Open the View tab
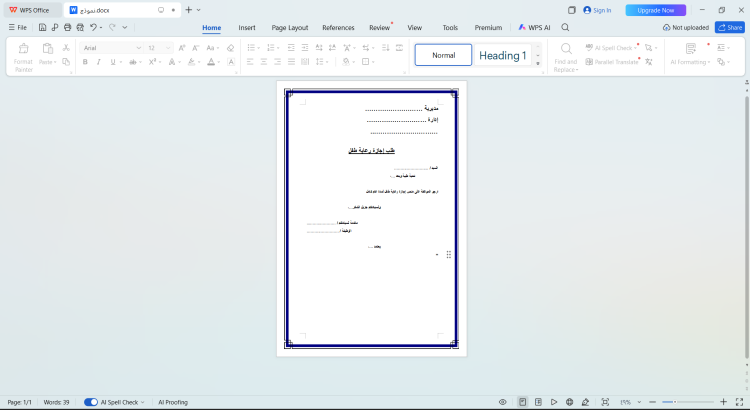Image resolution: width=750 pixels, height=410 pixels. click(415, 28)
